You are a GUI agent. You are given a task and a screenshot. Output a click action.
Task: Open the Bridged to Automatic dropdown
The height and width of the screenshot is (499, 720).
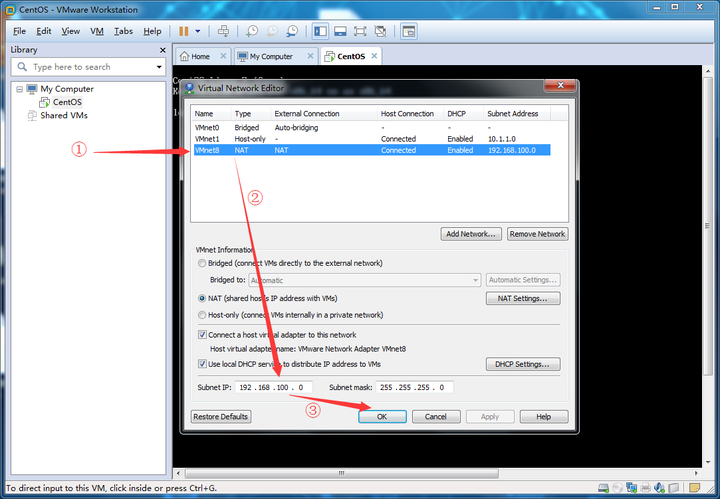click(365, 280)
